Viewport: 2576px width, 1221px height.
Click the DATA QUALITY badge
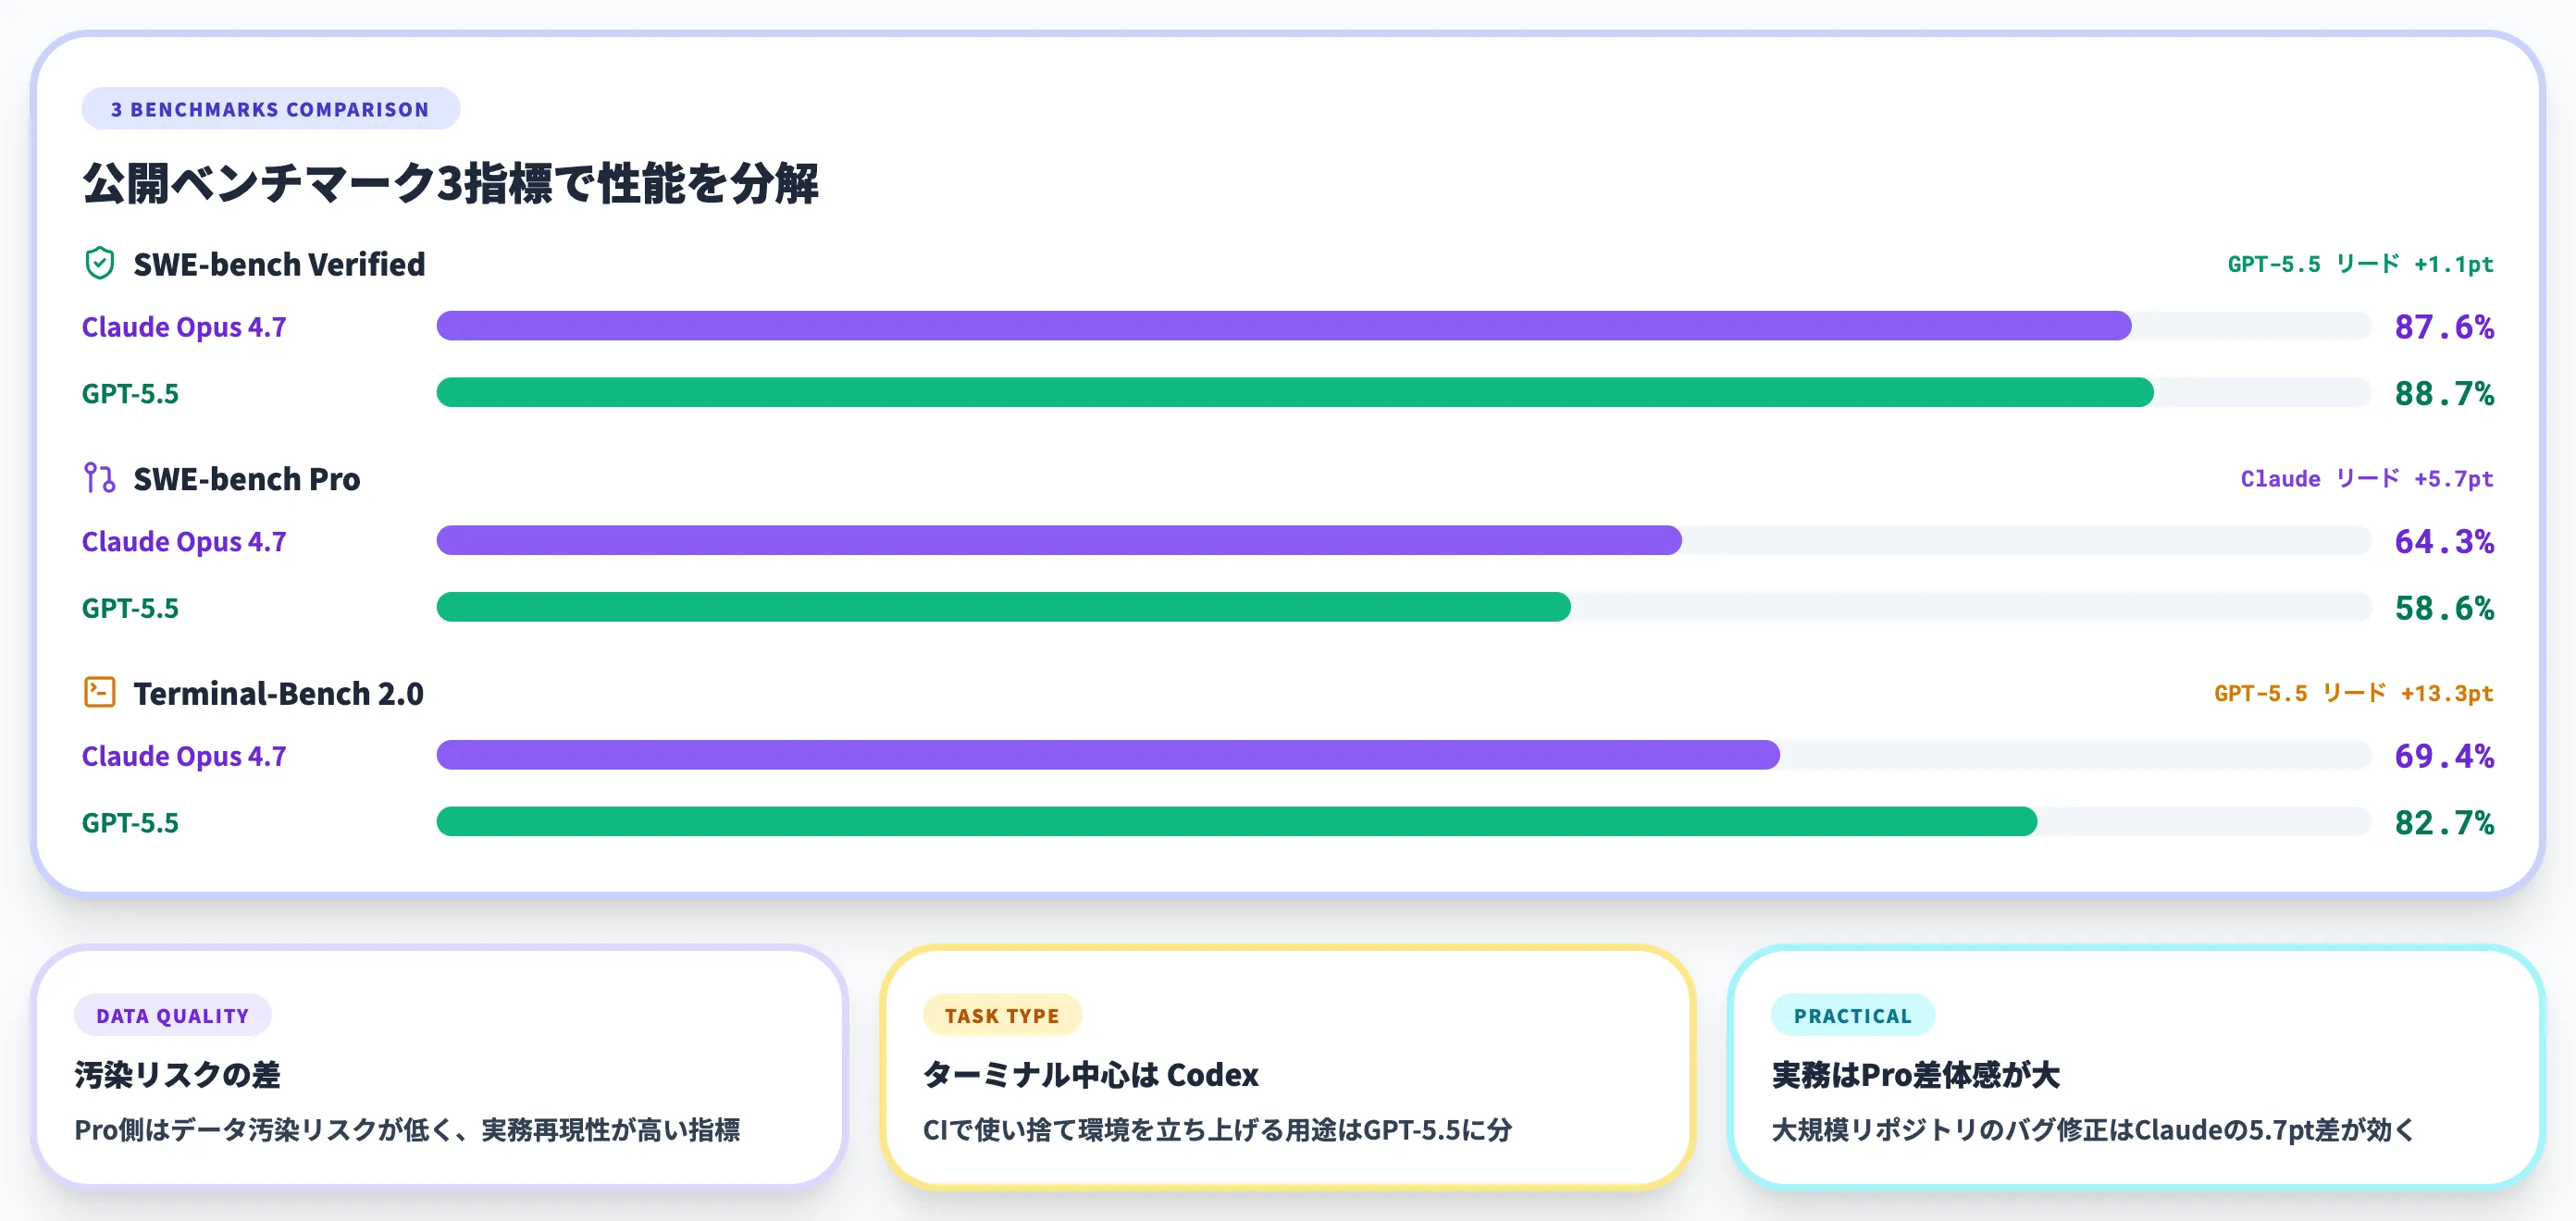tap(172, 1015)
